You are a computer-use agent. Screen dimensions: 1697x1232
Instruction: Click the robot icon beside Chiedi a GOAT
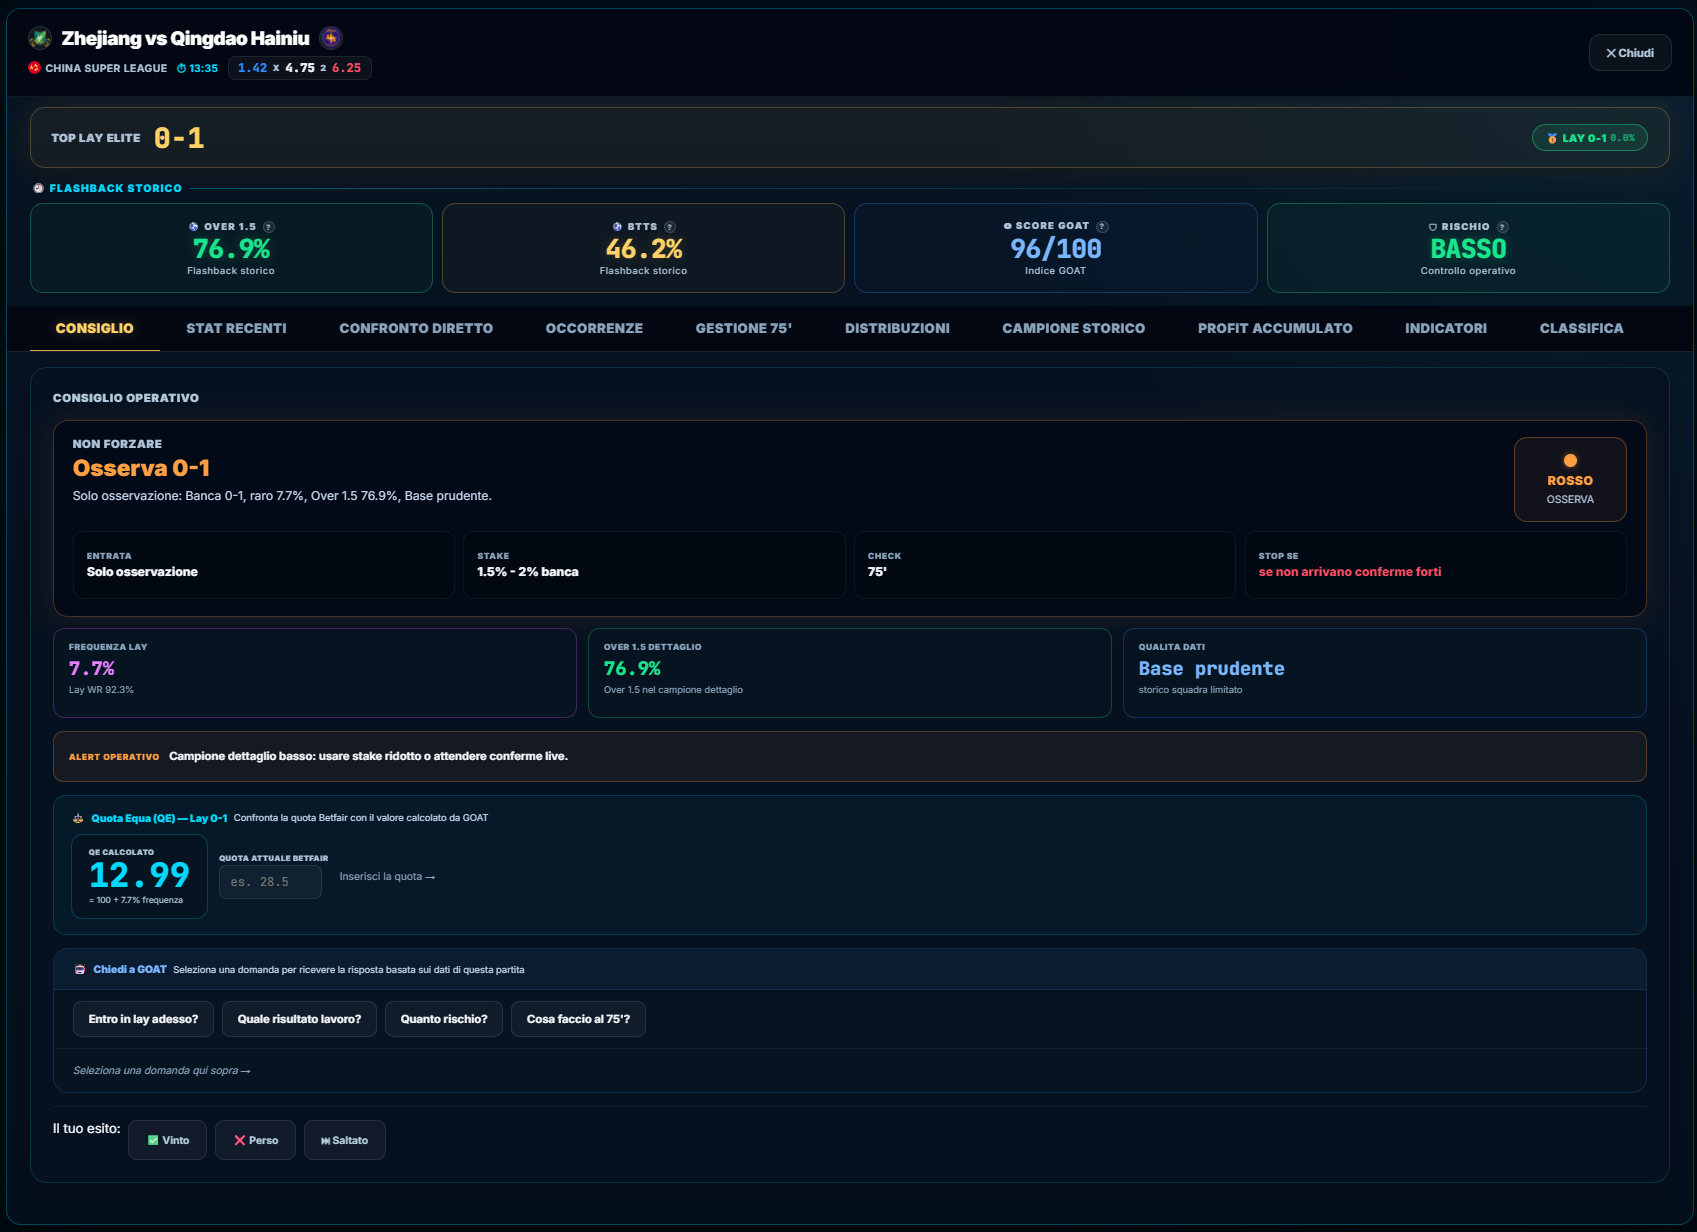[80, 970]
